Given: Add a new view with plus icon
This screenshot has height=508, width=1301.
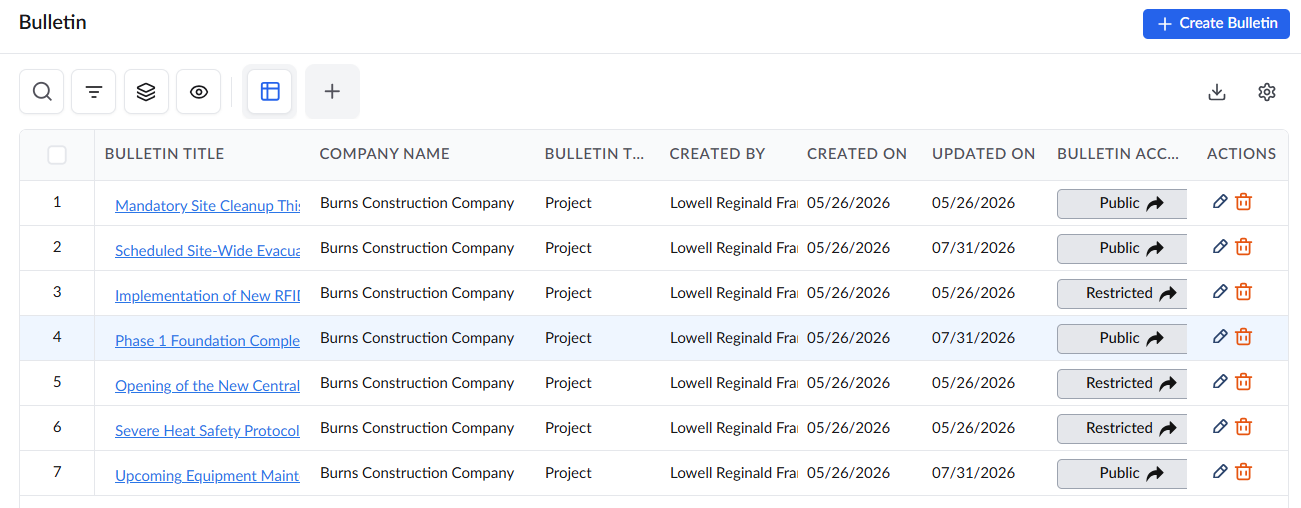Looking at the screenshot, I should [332, 92].
